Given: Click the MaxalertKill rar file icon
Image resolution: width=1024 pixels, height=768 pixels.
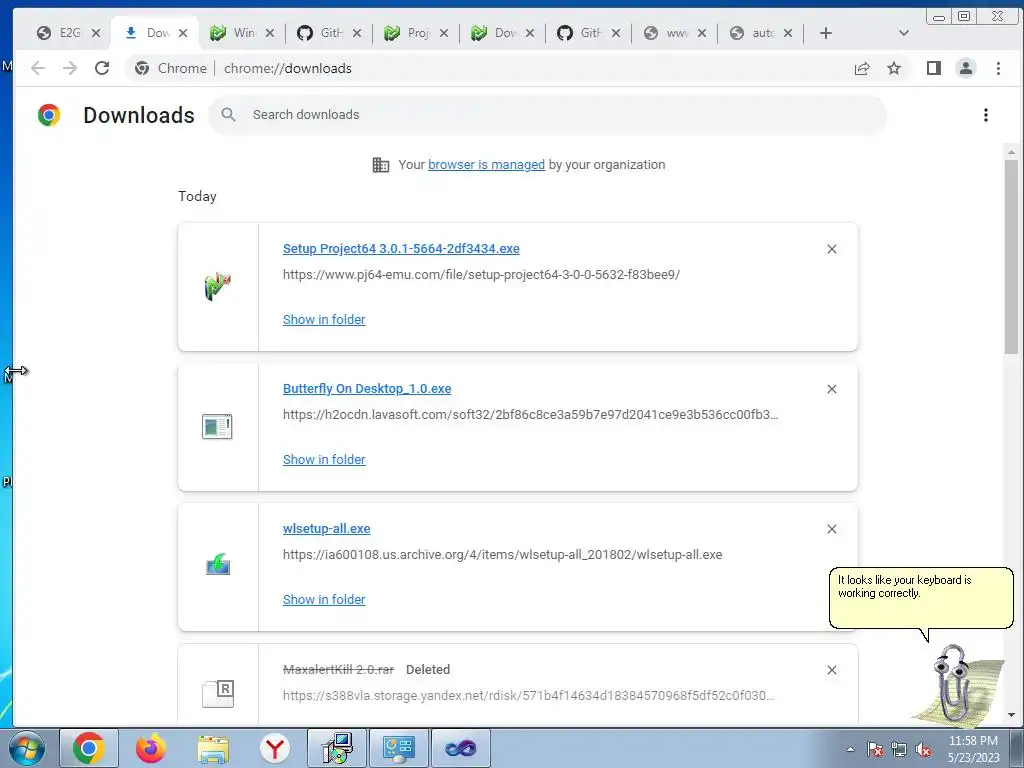Looking at the screenshot, I should coord(217,694).
